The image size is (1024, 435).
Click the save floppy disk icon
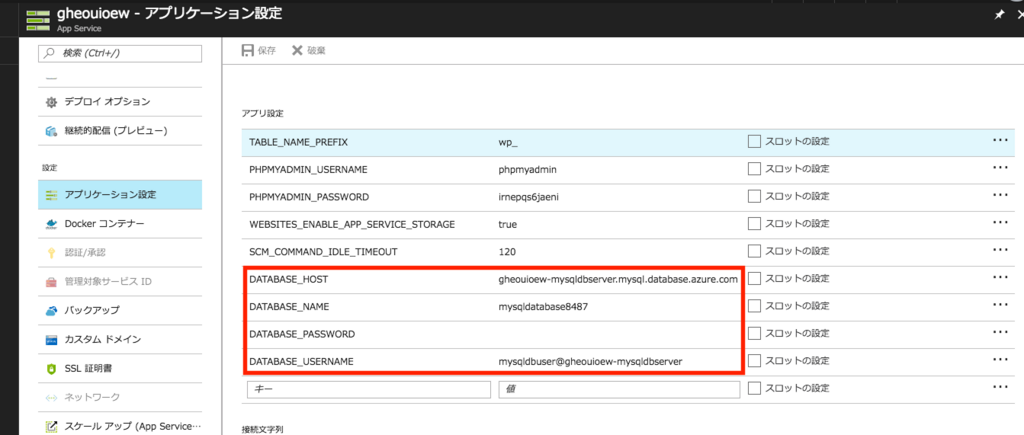tap(248, 50)
